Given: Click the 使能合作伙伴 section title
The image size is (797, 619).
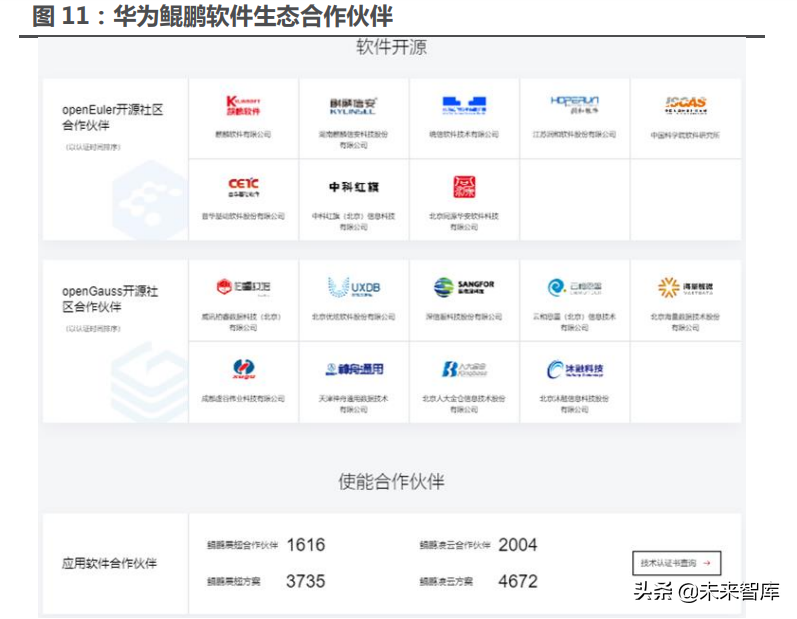Looking at the screenshot, I should (391, 481).
